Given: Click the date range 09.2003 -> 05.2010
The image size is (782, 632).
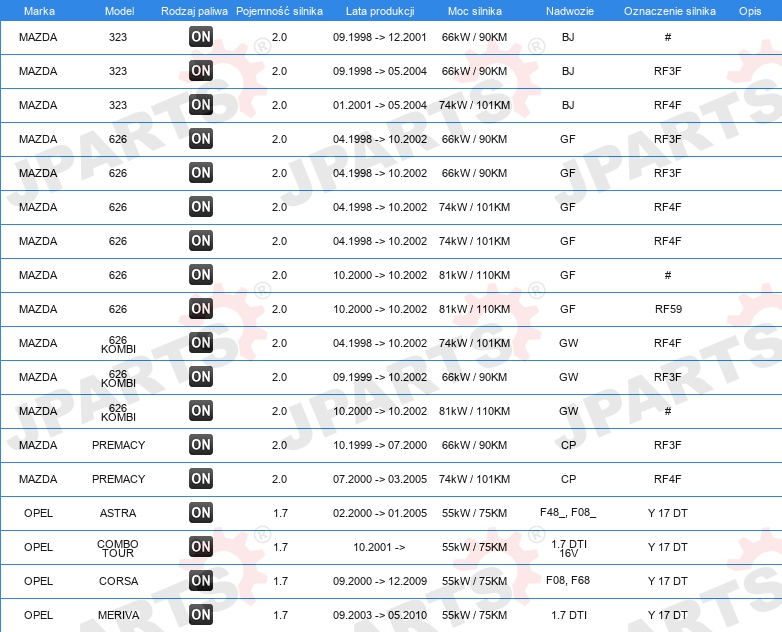Looking at the screenshot, I should pos(380,615).
